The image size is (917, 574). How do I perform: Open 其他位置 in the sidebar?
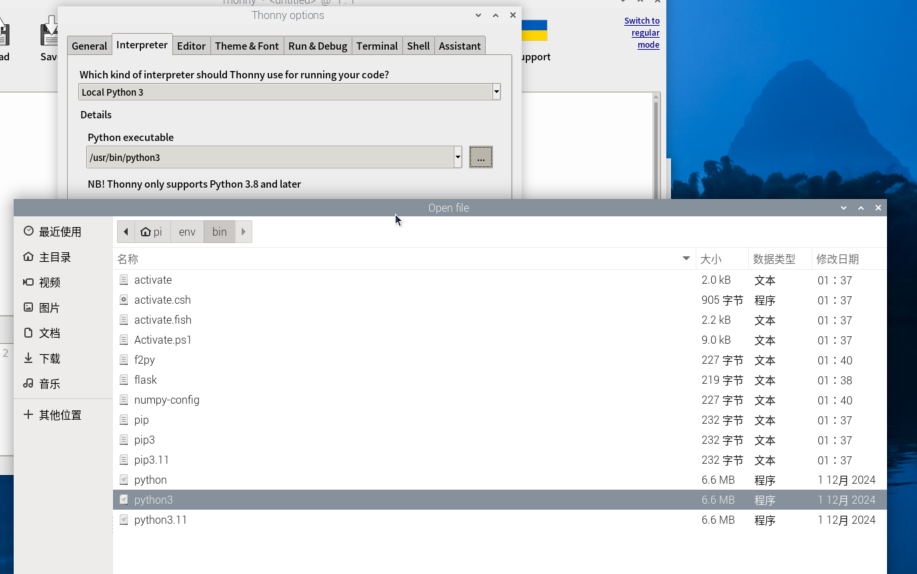(63, 415)
